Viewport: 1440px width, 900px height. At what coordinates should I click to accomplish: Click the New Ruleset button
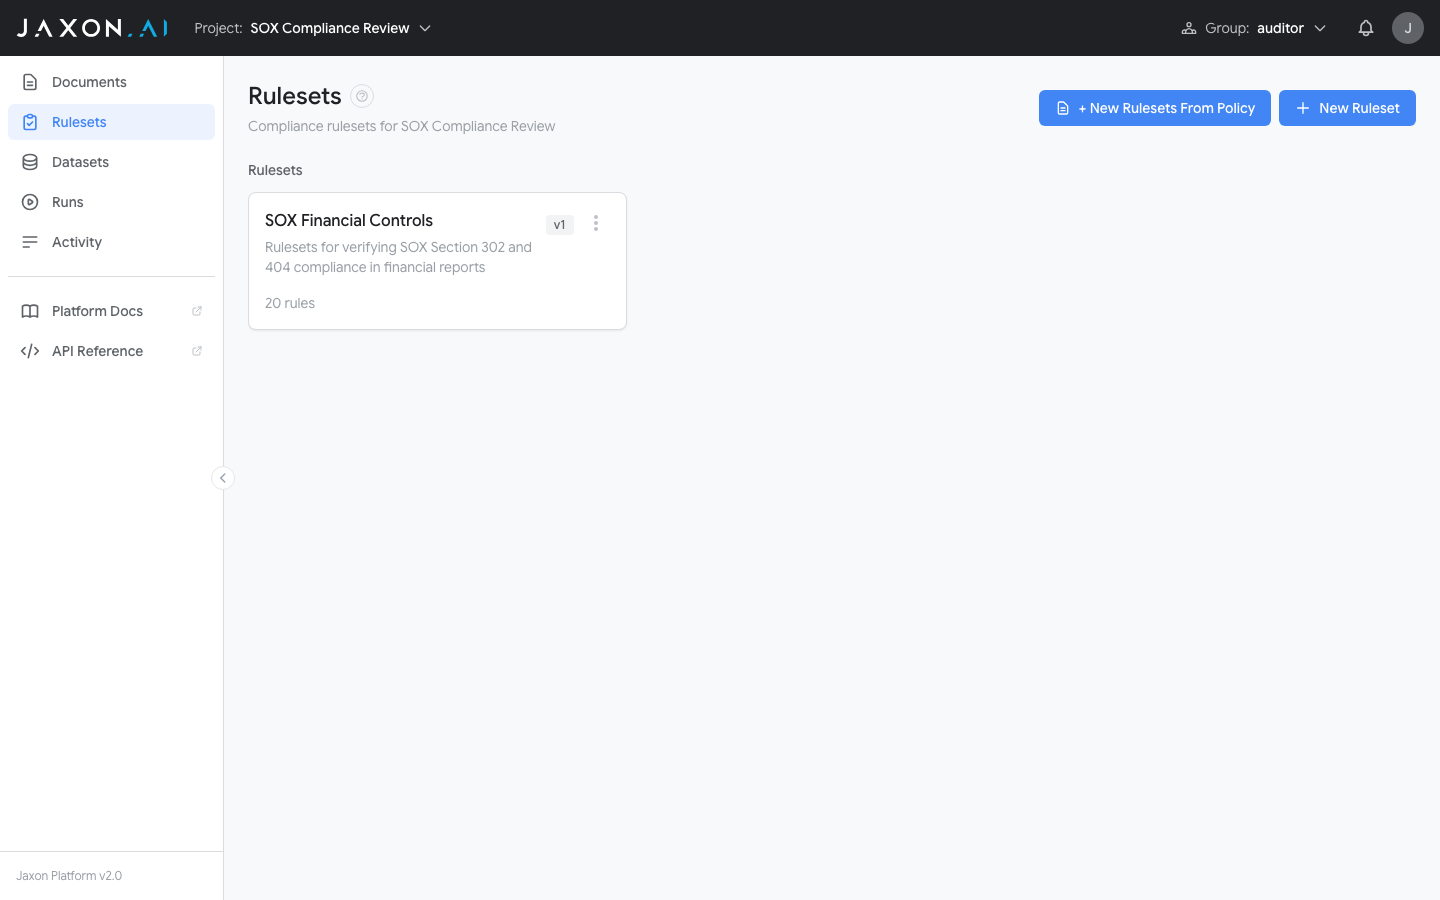pyautogui.click(x=1347, y=107)
